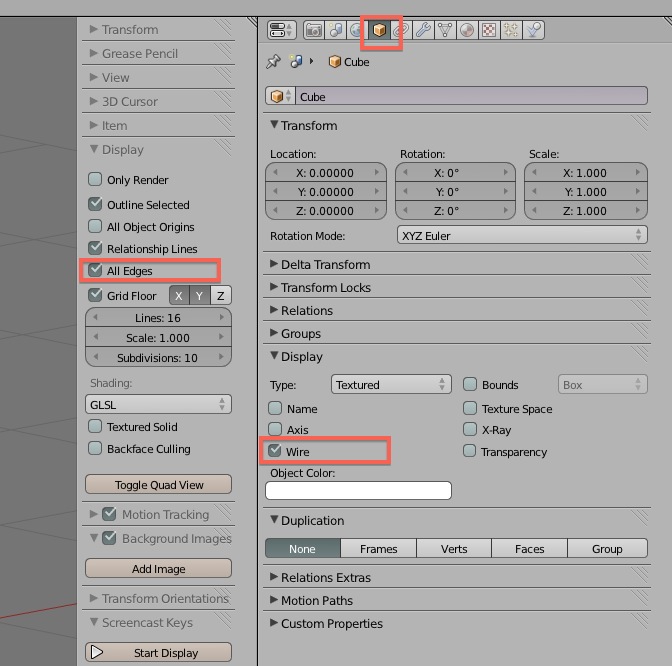The image size is (672, 666).
Task: Open Object Data mesh triangle icon
Action: (445, 30)
